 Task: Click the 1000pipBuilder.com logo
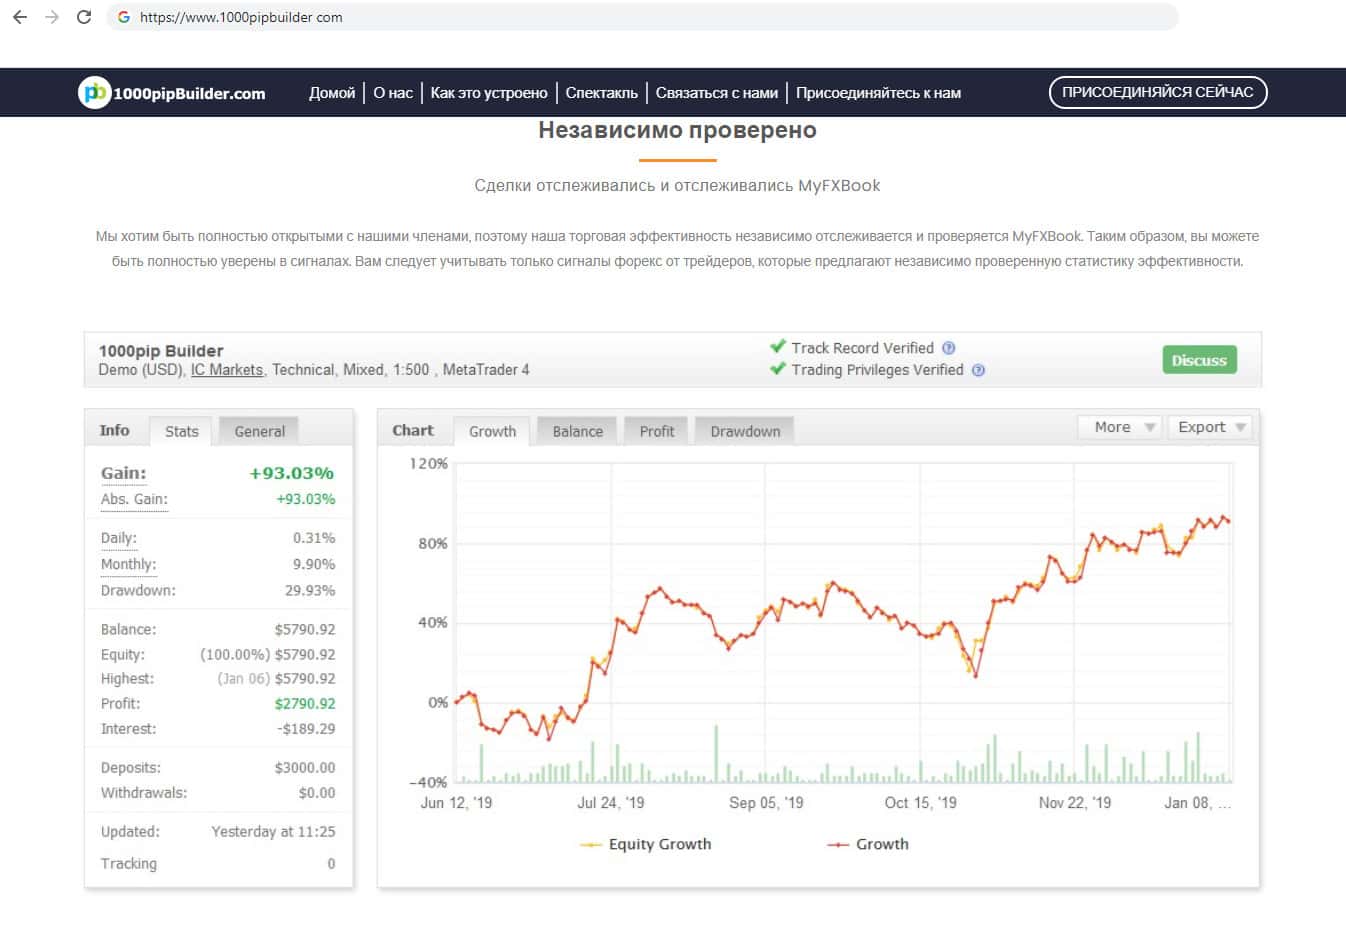[172, 93]
